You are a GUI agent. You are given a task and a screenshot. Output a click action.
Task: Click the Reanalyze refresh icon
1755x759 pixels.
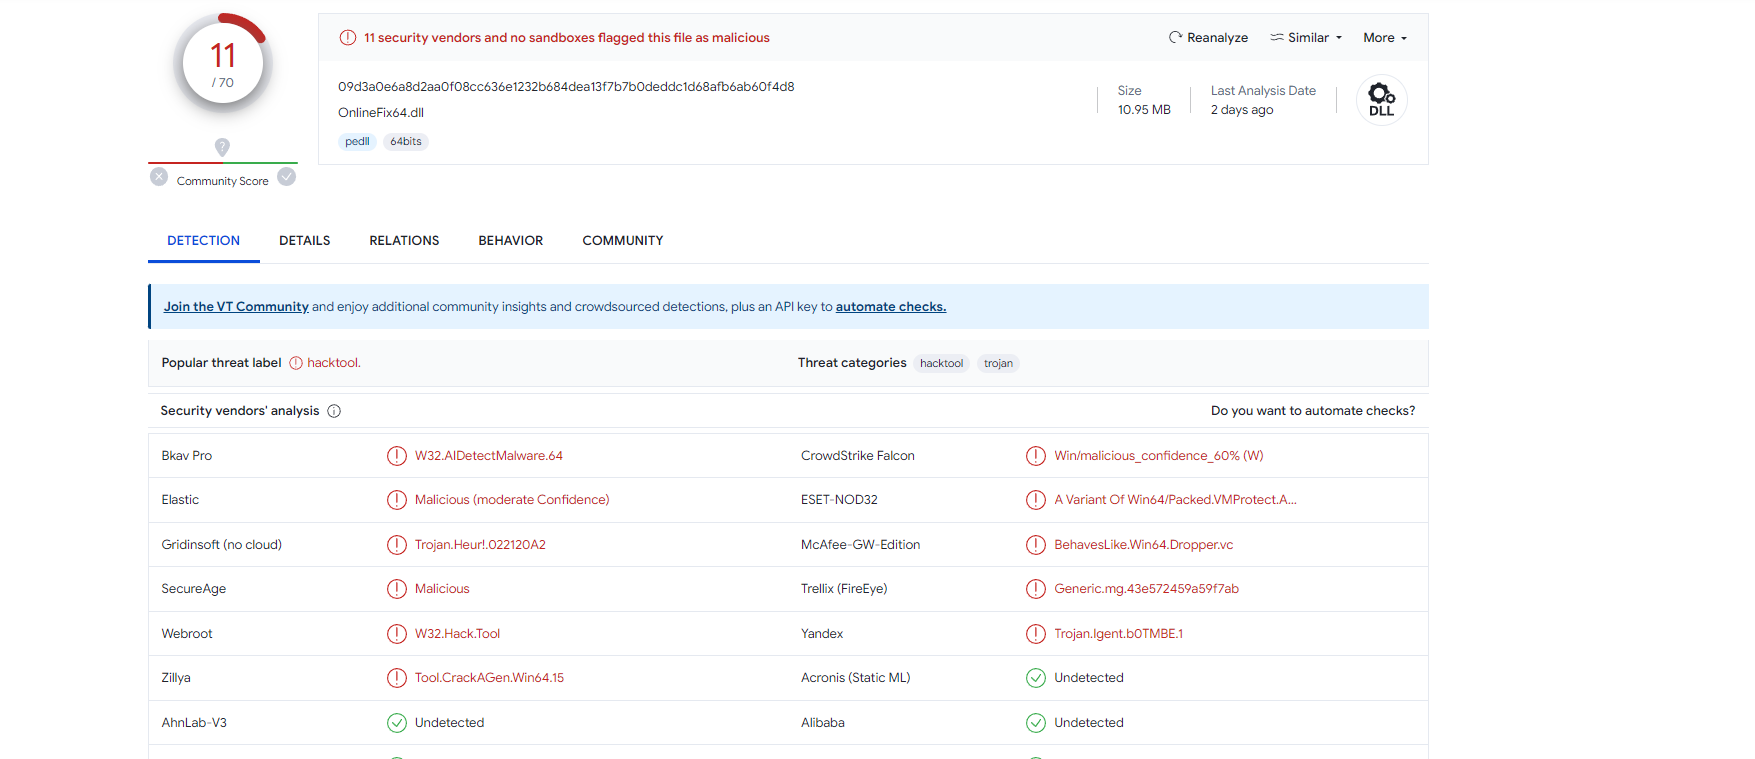point(1175,38)
